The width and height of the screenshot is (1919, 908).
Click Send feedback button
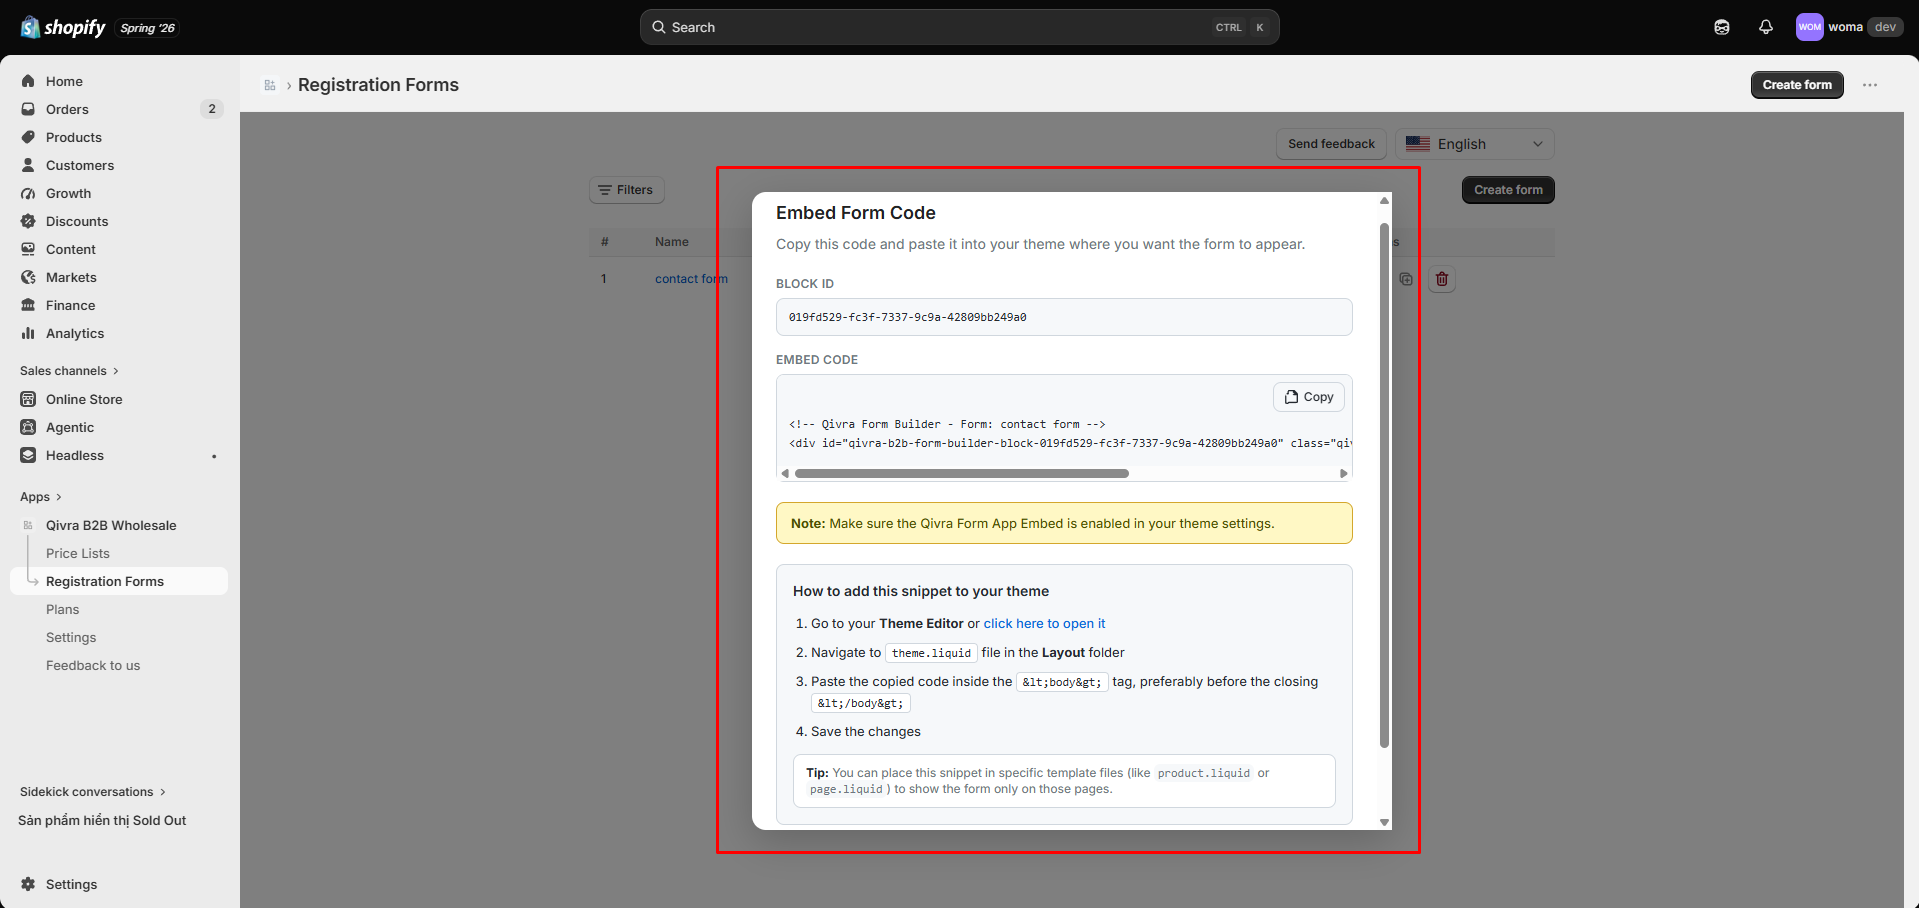point(1331,144)
